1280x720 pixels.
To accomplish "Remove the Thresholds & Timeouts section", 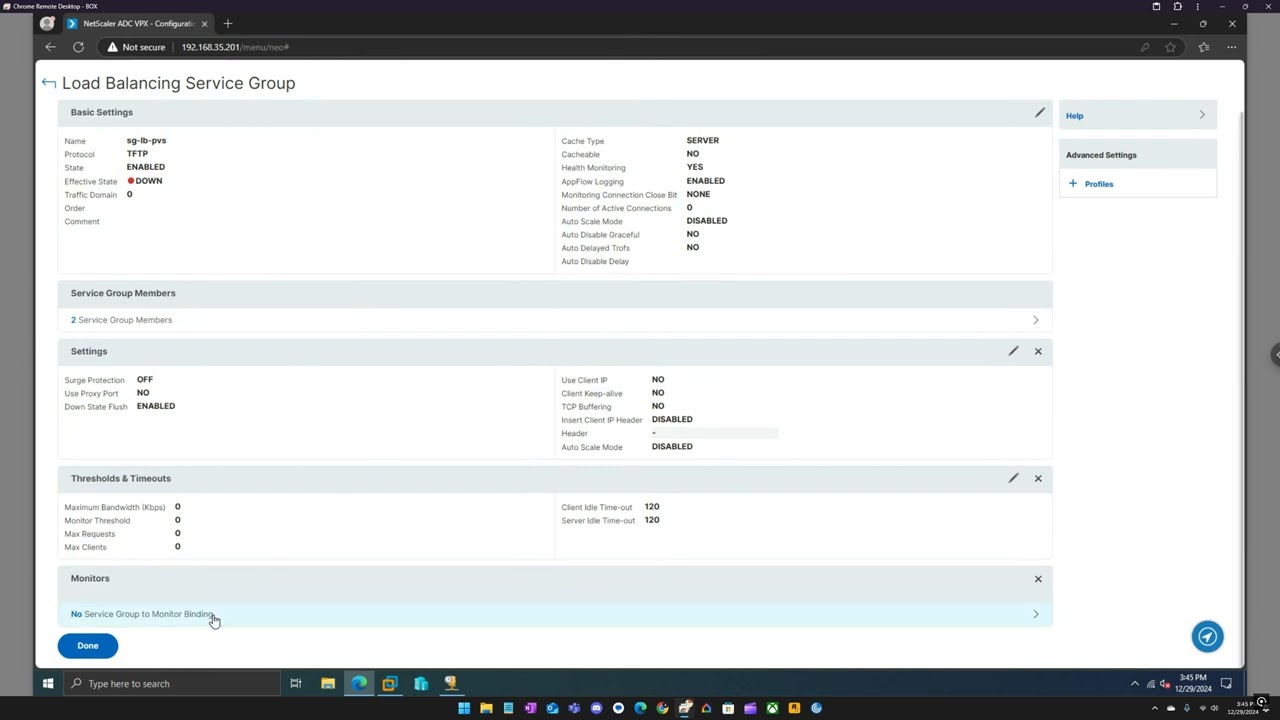I will coord(1038,478).
